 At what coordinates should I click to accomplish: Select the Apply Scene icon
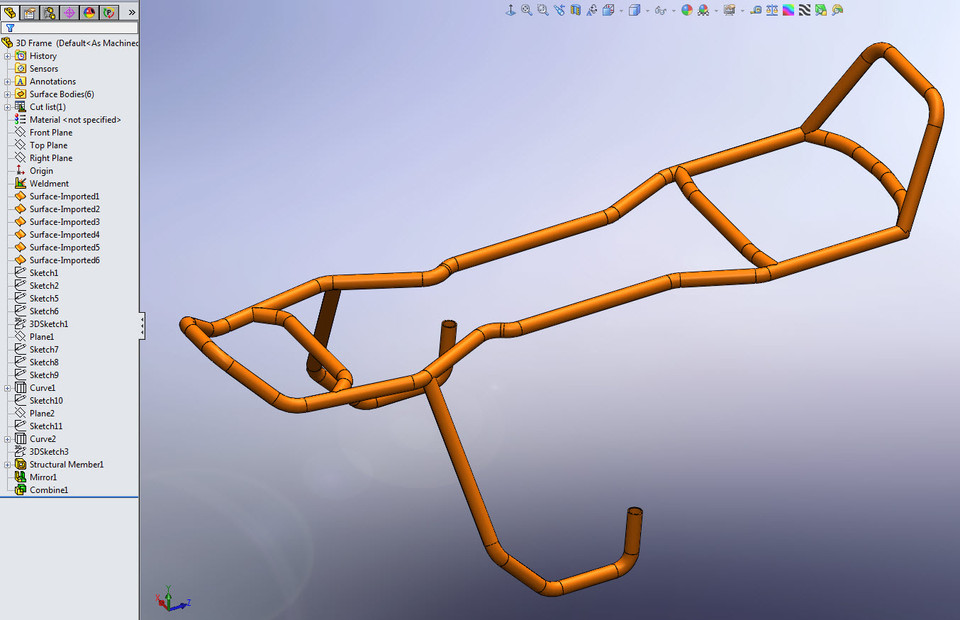tap(703, 8)
